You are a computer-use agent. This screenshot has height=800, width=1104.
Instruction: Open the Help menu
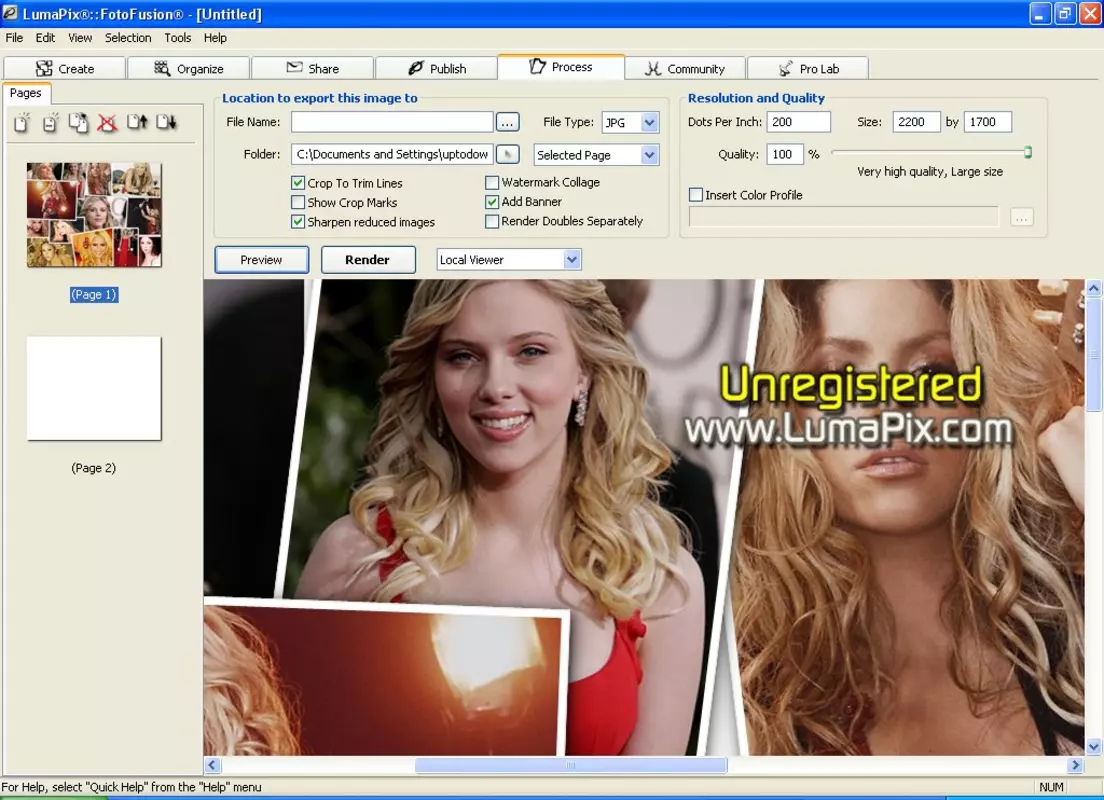(x=215, y=38)
